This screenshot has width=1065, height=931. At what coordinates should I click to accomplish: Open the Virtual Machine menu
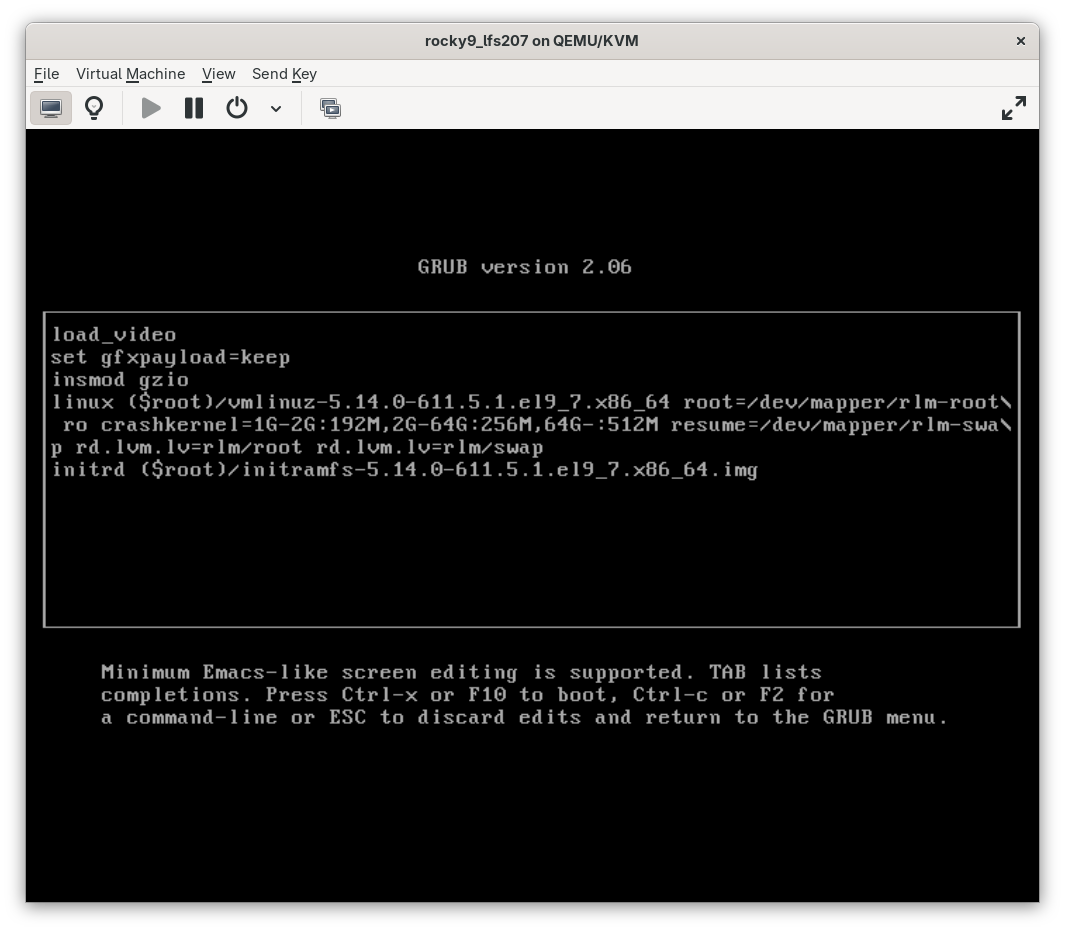tap(130, 74)
